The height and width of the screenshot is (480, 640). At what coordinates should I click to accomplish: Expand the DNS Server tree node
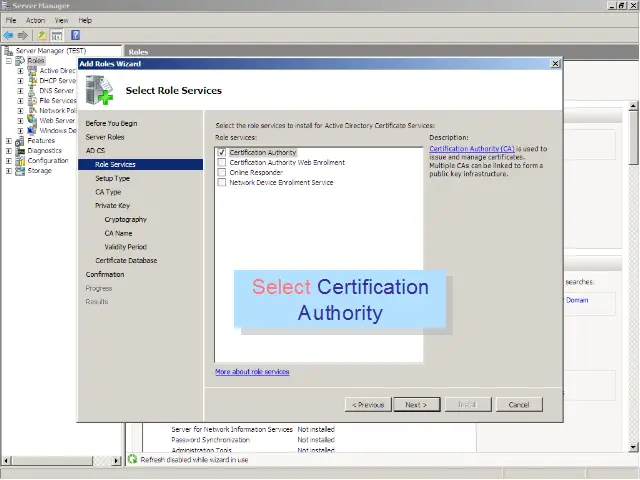click(20, 91)
